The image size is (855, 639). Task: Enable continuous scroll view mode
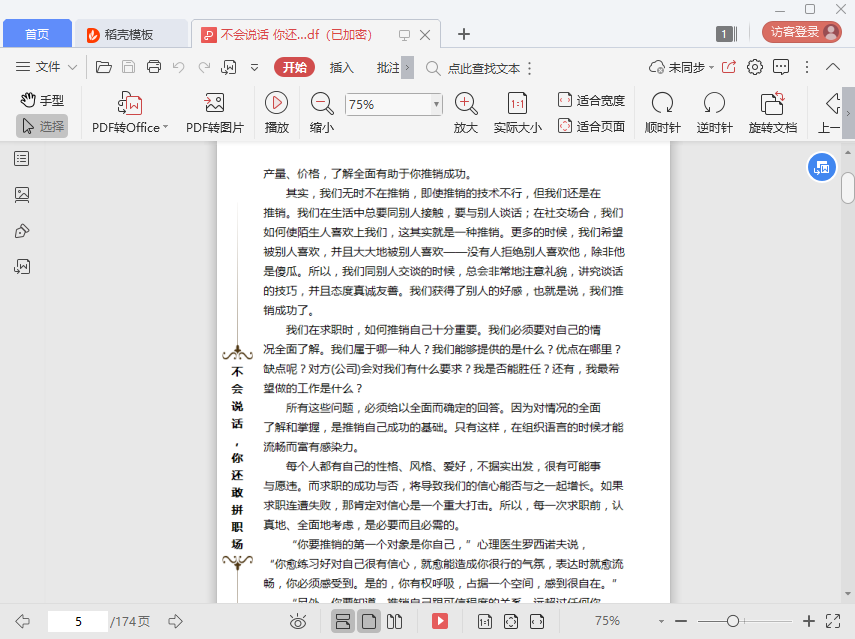[x=343, y=621]
